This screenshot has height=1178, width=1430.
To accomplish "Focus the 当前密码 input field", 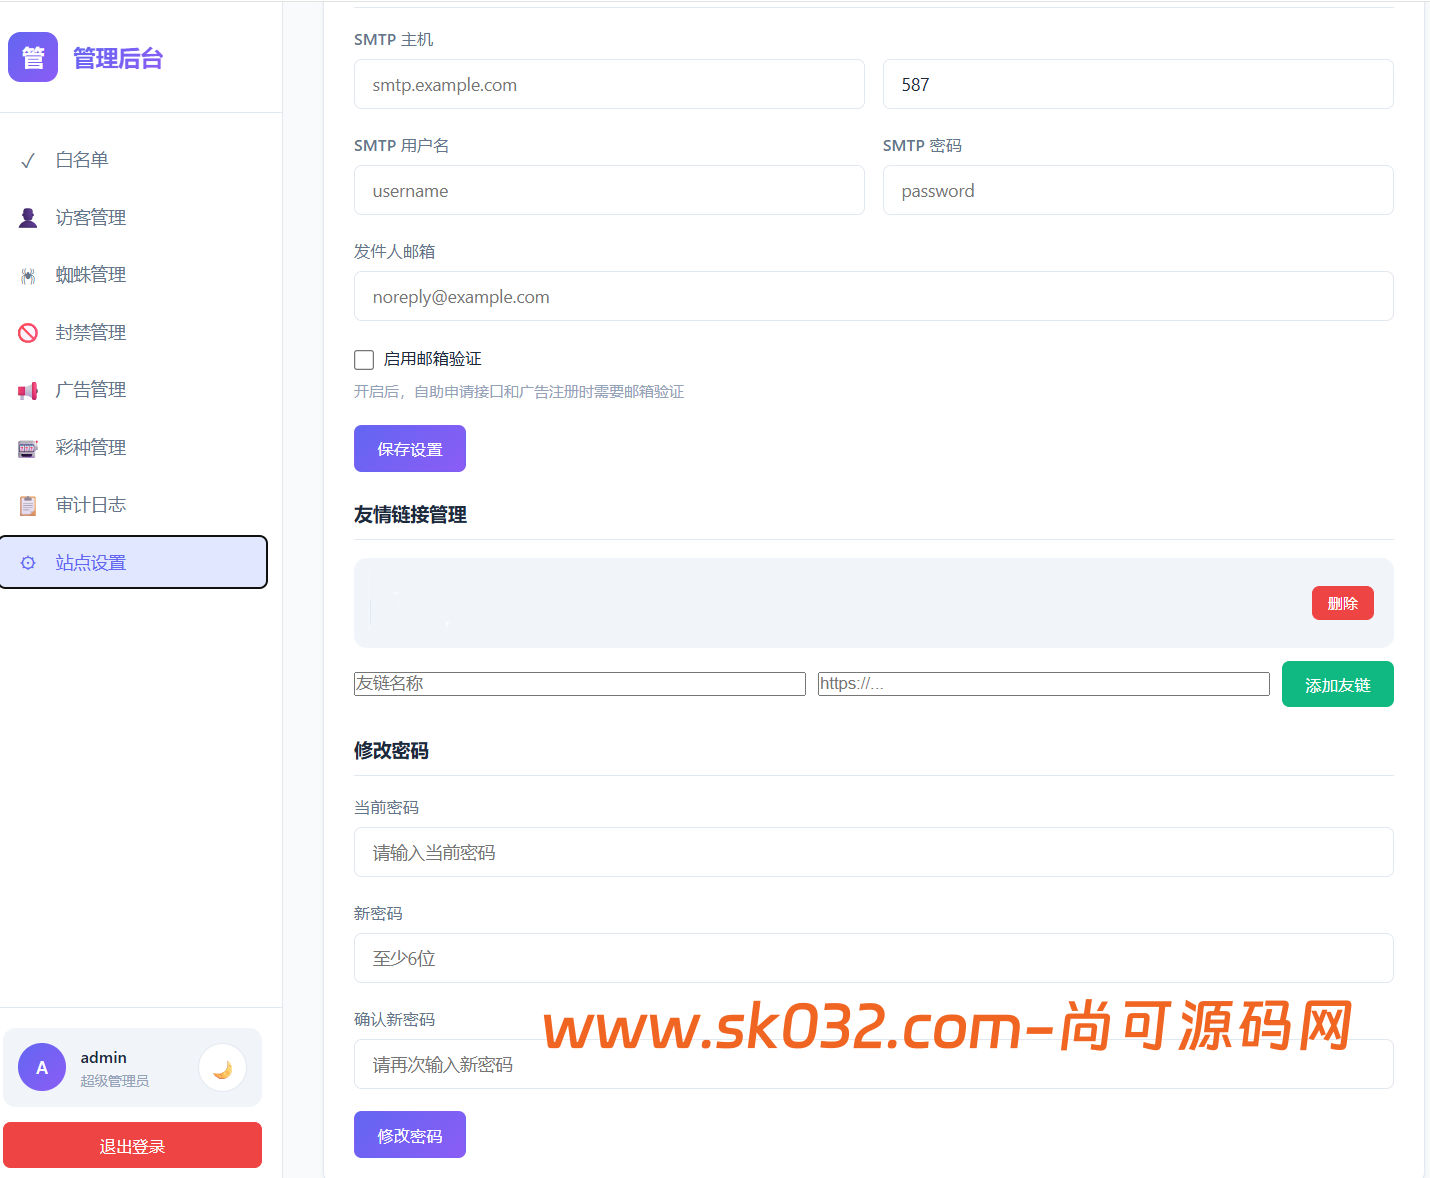I will [874, 852].
